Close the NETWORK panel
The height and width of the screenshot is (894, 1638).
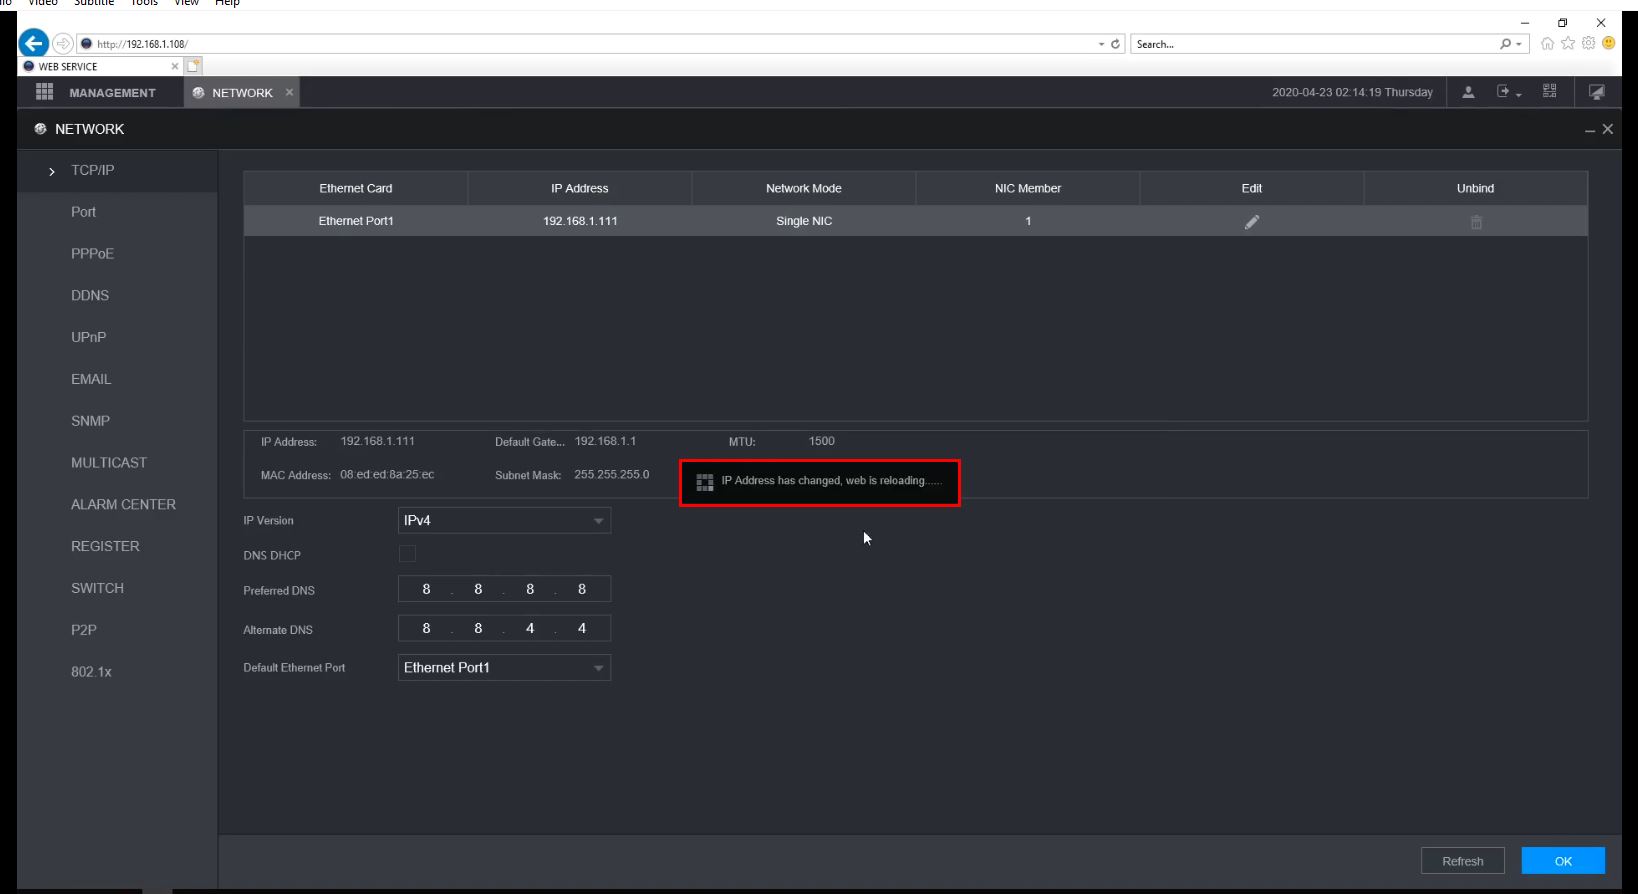coord(1608,129)
